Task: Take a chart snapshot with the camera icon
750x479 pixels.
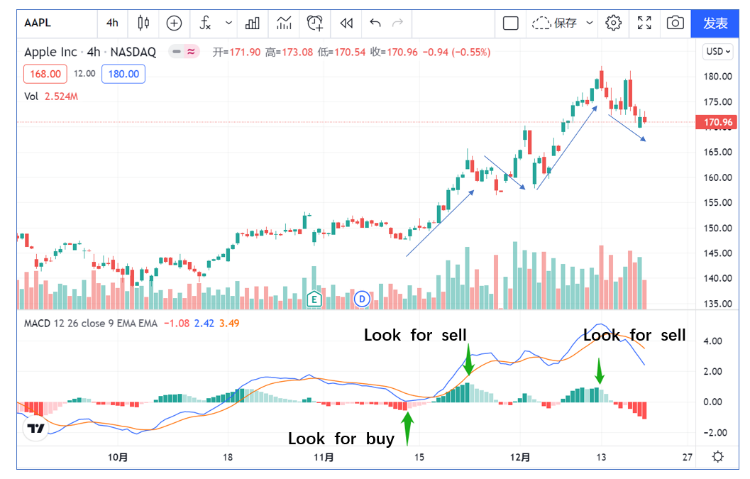Action: click(675, 22)
